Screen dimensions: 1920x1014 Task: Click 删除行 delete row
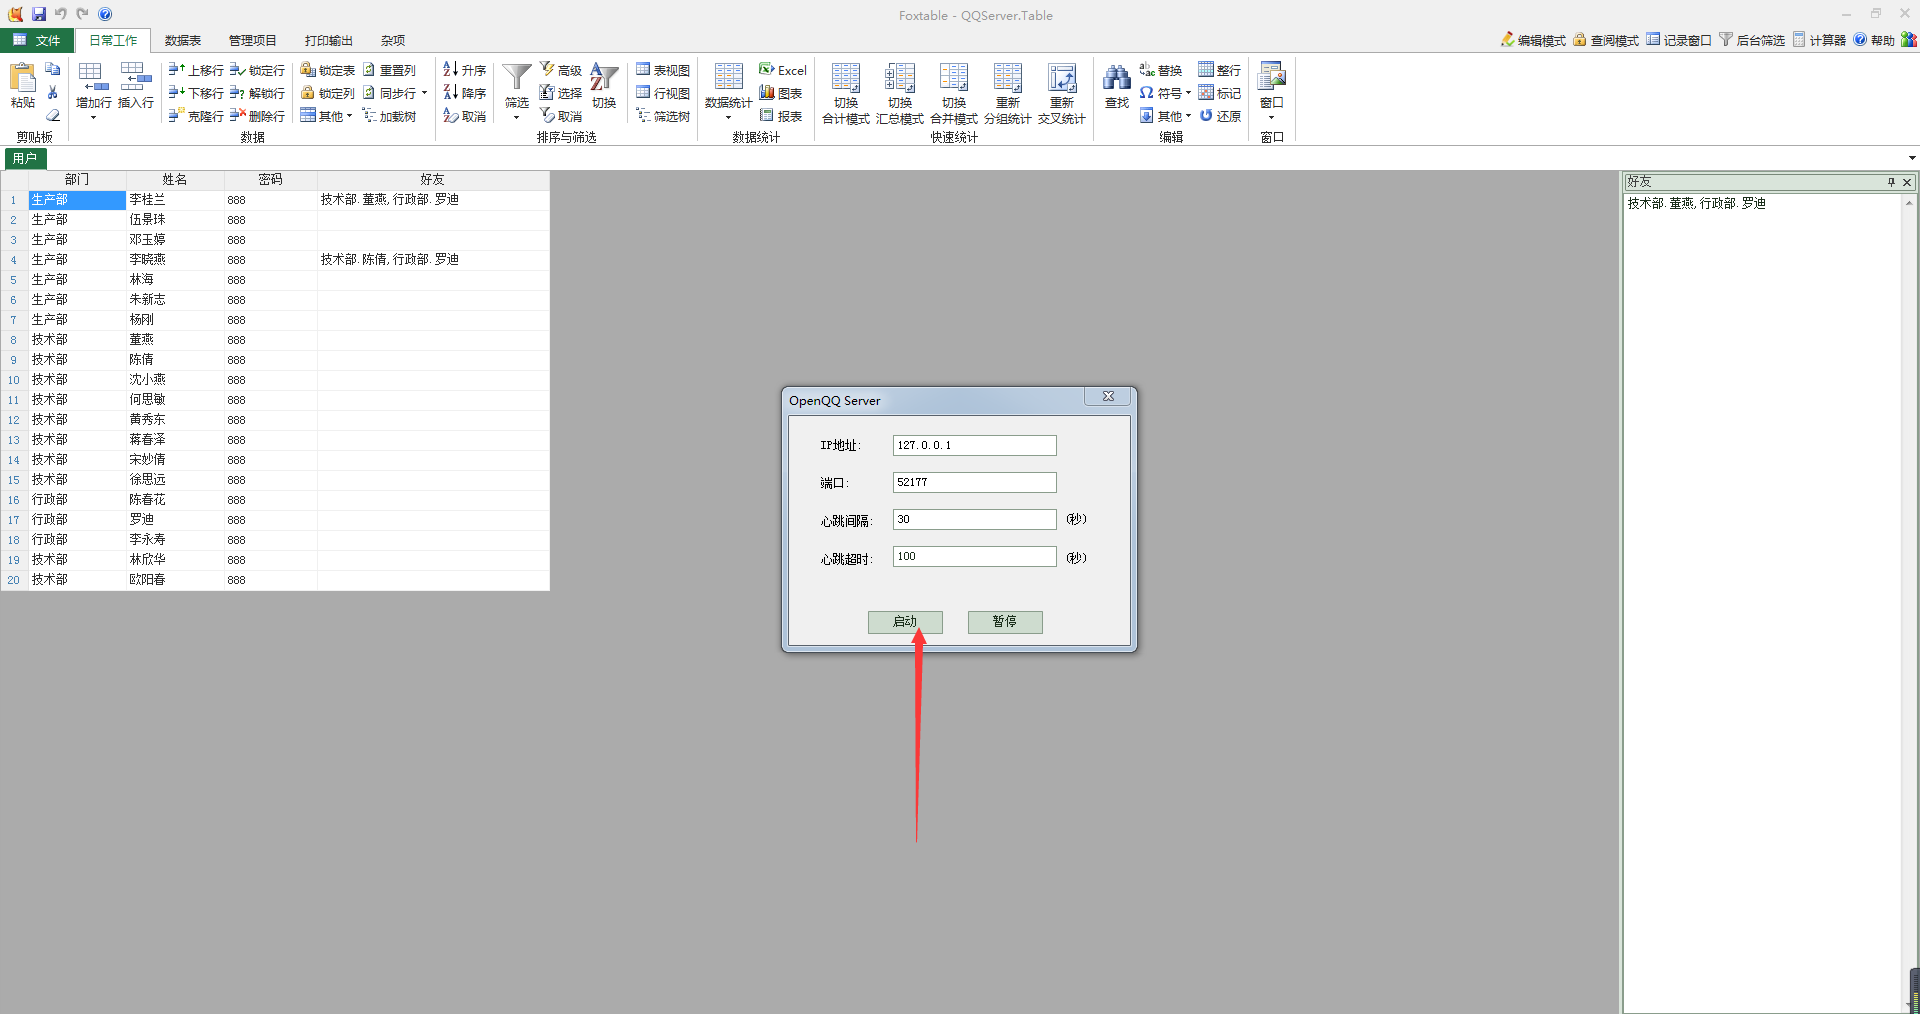pos(257,116)
